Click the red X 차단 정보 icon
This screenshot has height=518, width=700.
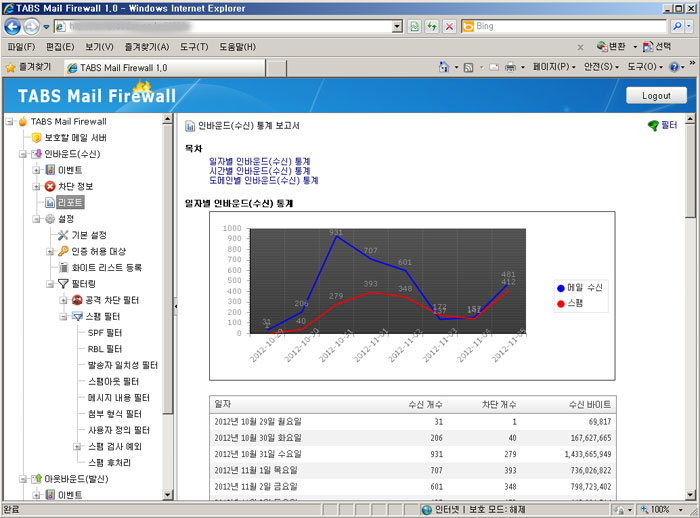click(x=50, y=186)
